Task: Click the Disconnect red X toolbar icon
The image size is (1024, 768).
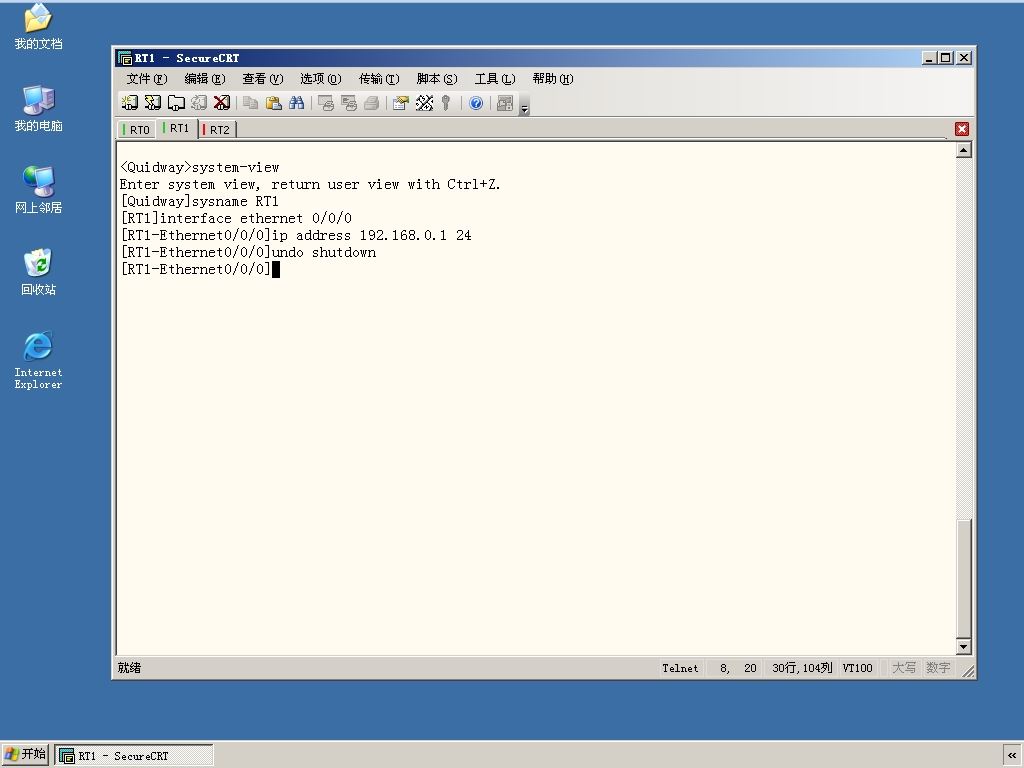Action: [x=222, y=103]
